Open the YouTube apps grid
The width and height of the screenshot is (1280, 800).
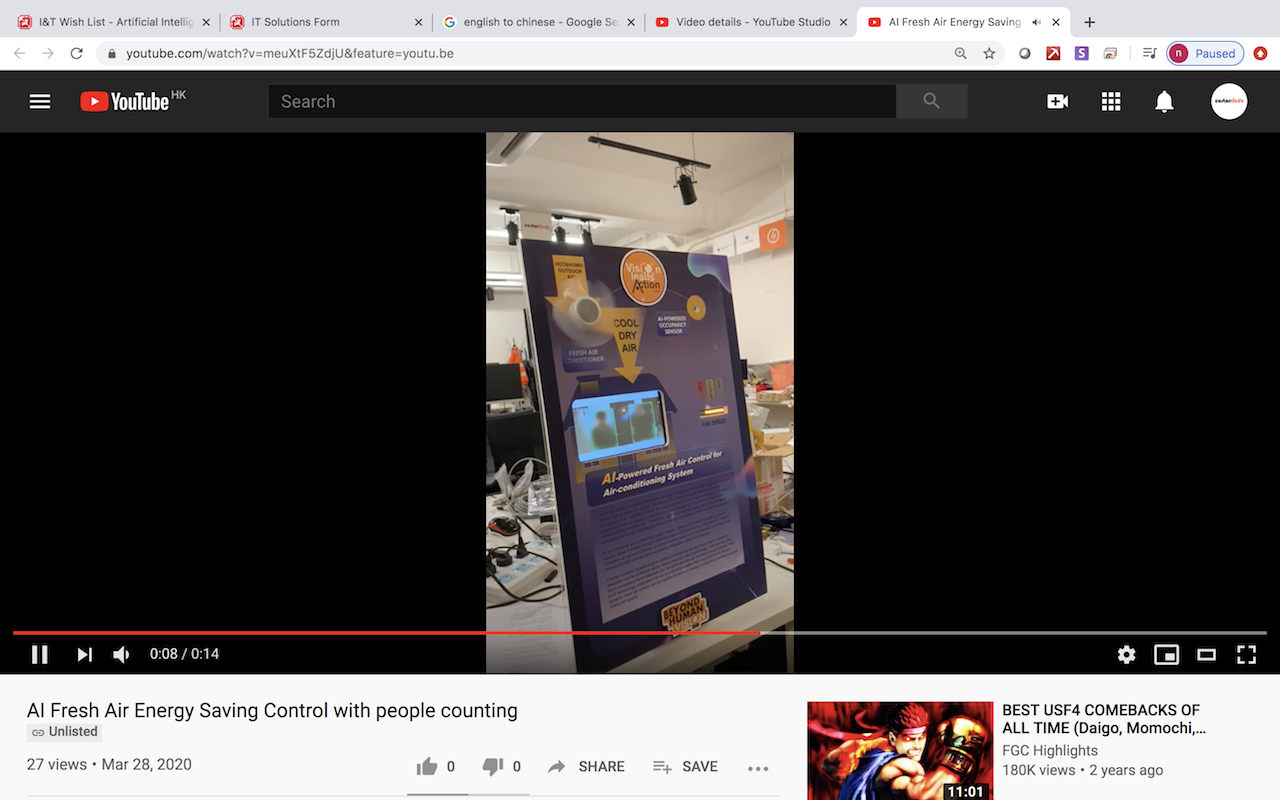point(1111,101)
